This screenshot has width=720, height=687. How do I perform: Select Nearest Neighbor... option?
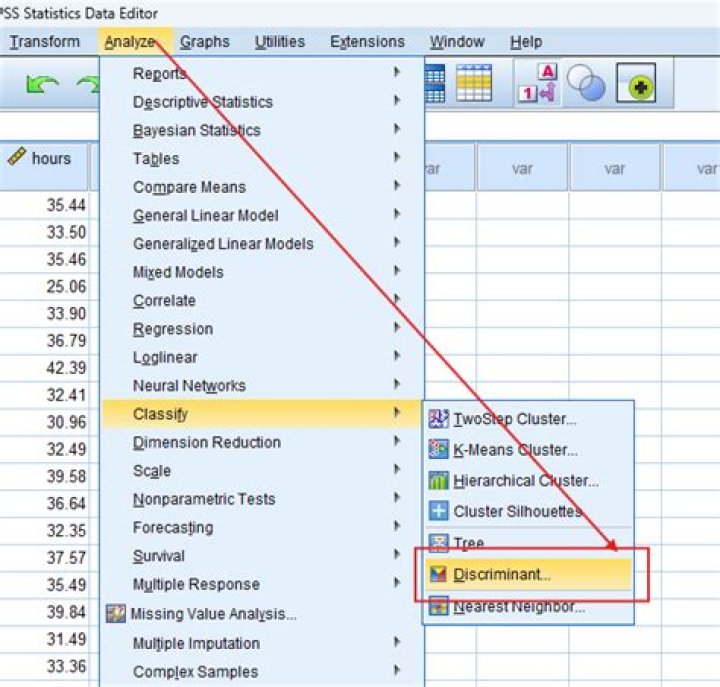pos(529,607)
